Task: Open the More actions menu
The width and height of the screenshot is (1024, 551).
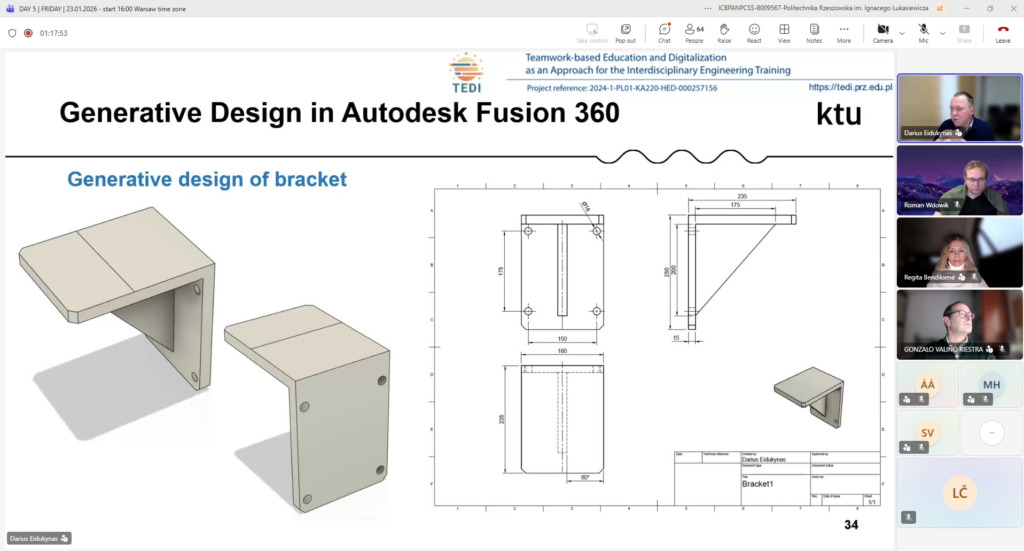Action: 844,32
